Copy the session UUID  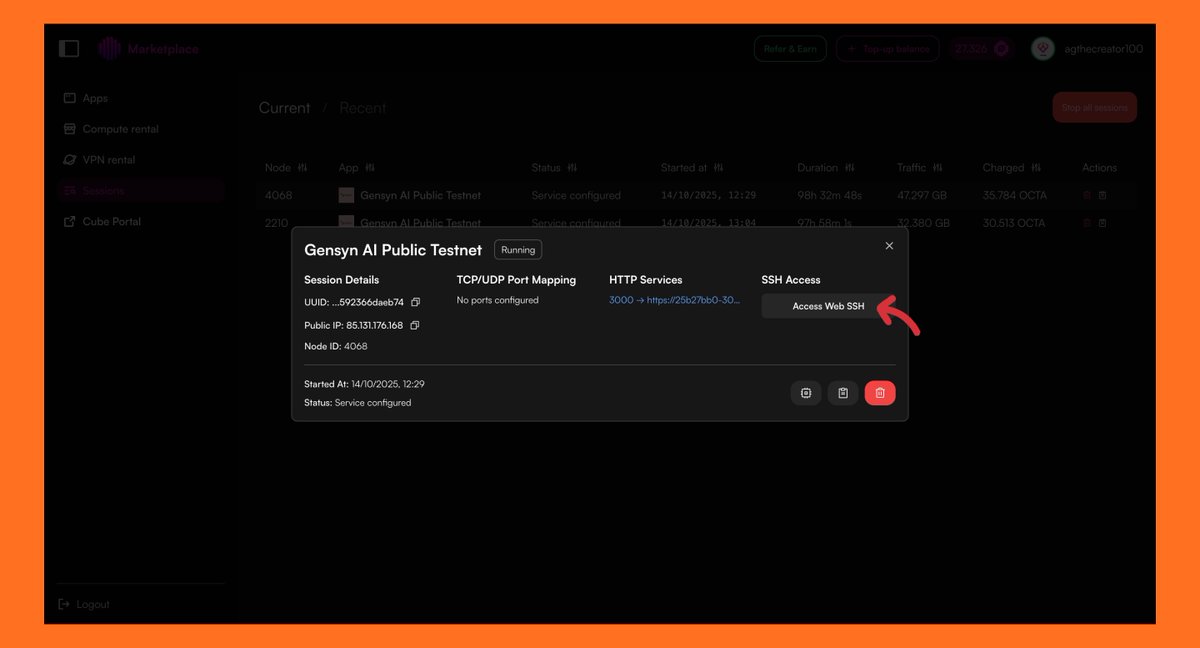click(416, 302)
